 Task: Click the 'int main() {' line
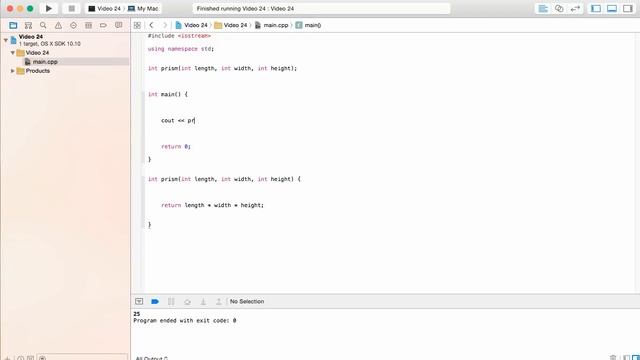(x=168, y=94)
